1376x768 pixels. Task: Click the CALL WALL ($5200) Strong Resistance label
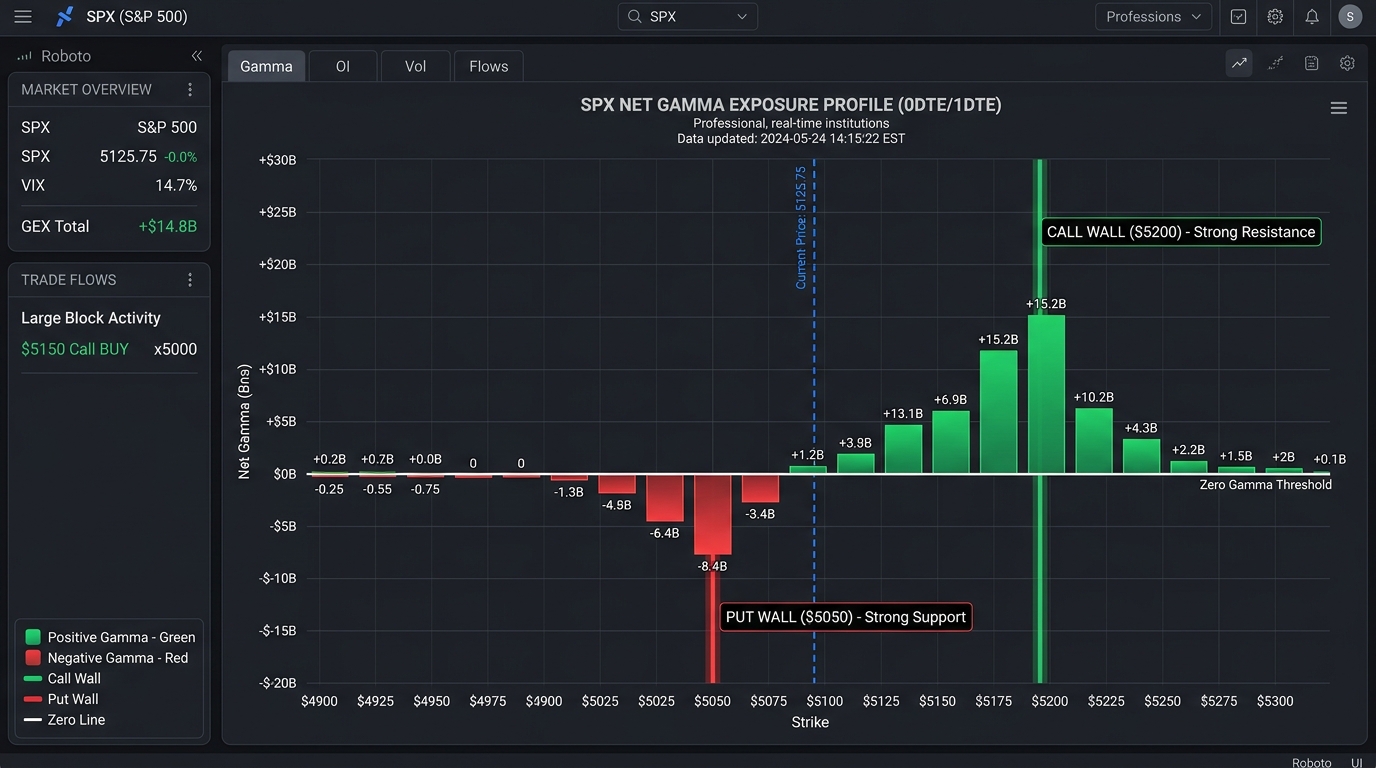click(1181, 232)
